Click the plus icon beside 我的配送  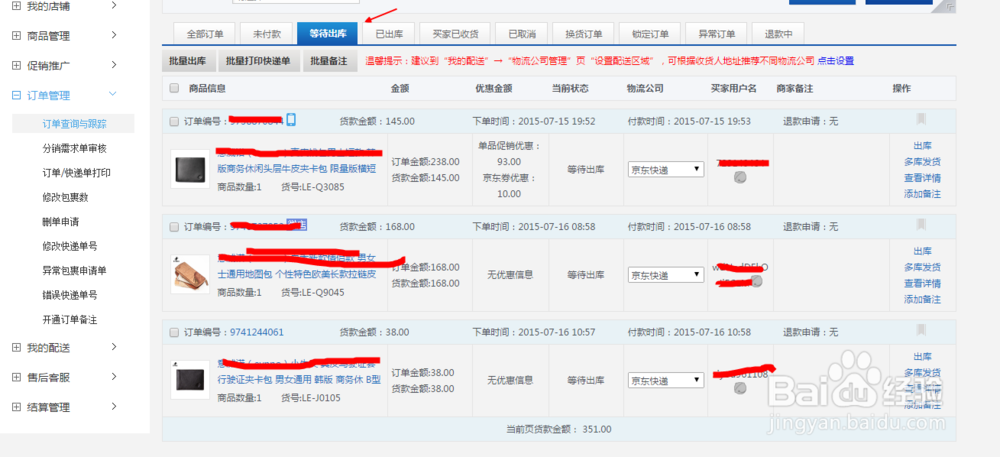click(16, 347)
